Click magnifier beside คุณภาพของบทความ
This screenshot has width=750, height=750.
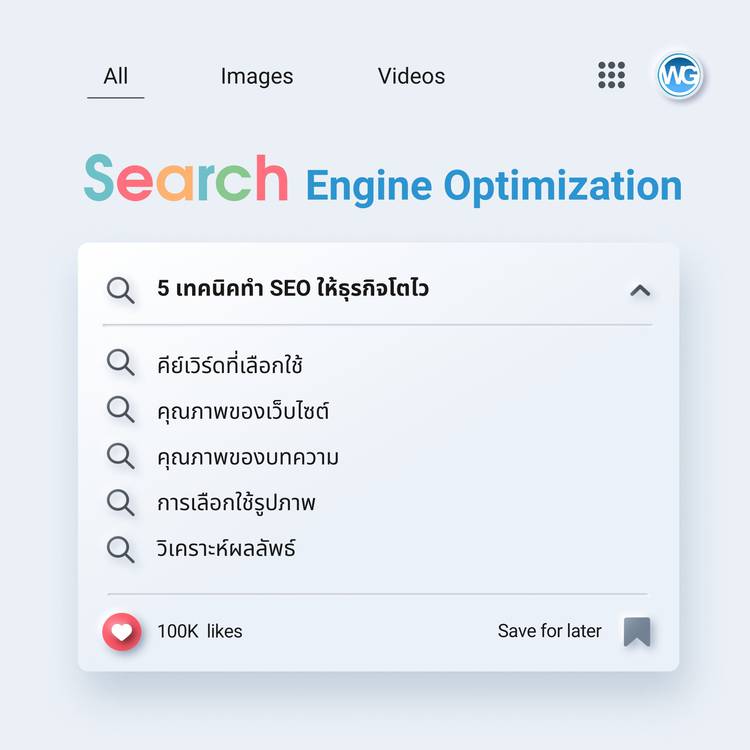coord(121,456)
